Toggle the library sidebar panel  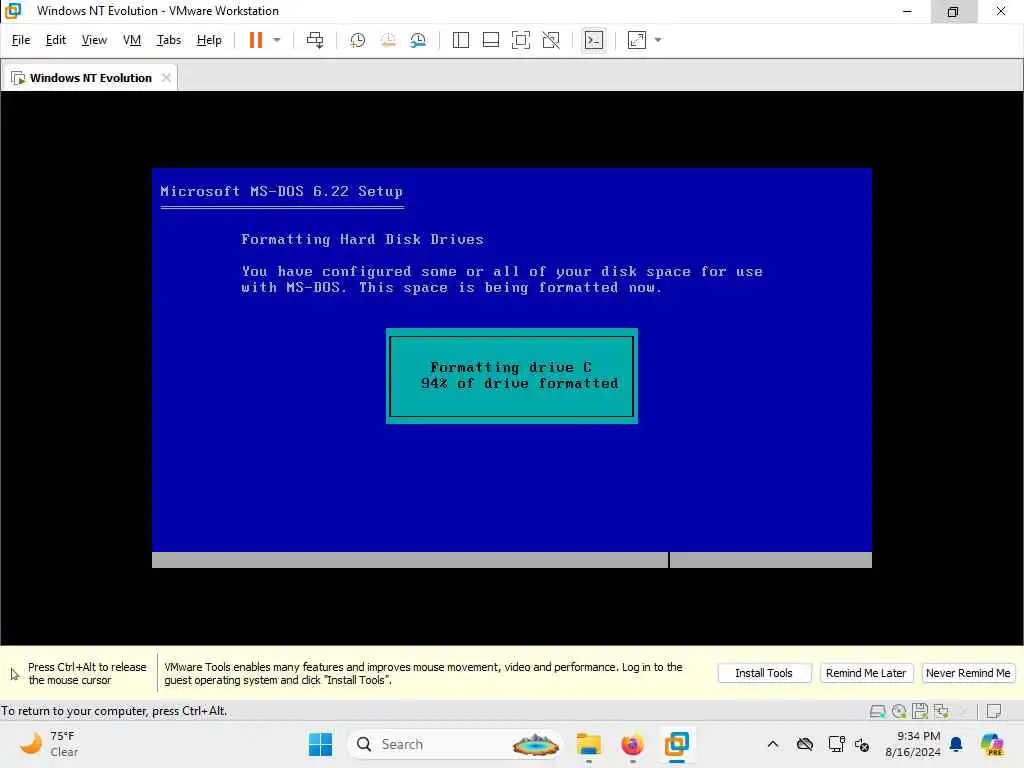click(x=460, y=40)
